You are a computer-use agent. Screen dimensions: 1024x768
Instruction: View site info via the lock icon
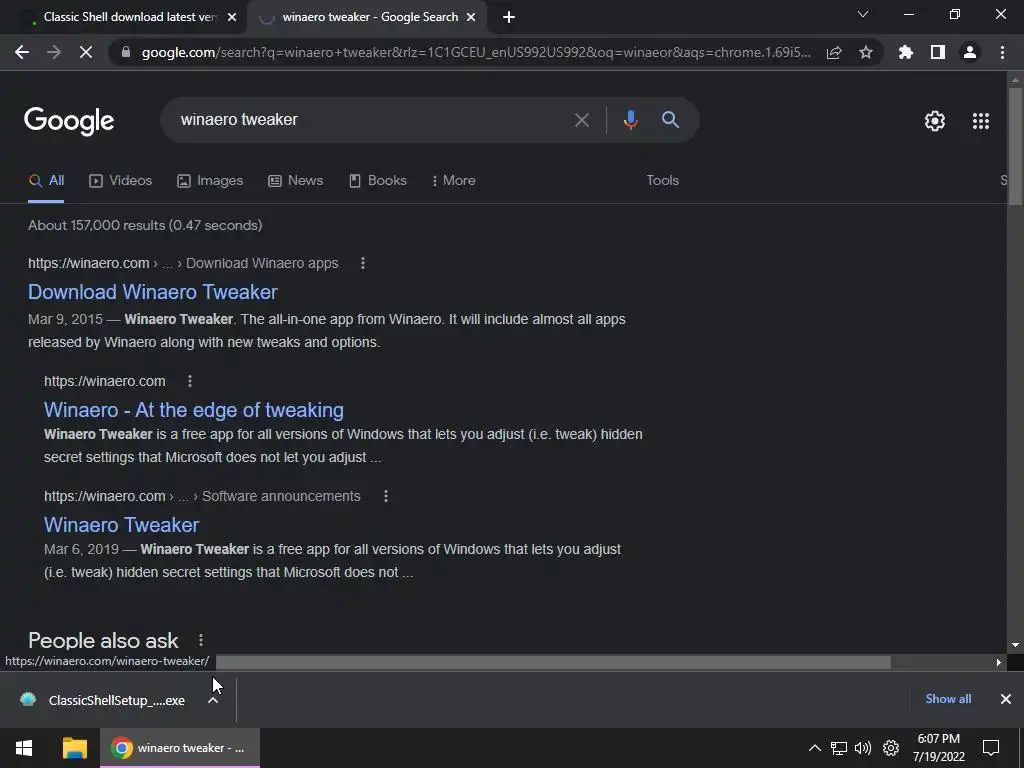point(126,52)
